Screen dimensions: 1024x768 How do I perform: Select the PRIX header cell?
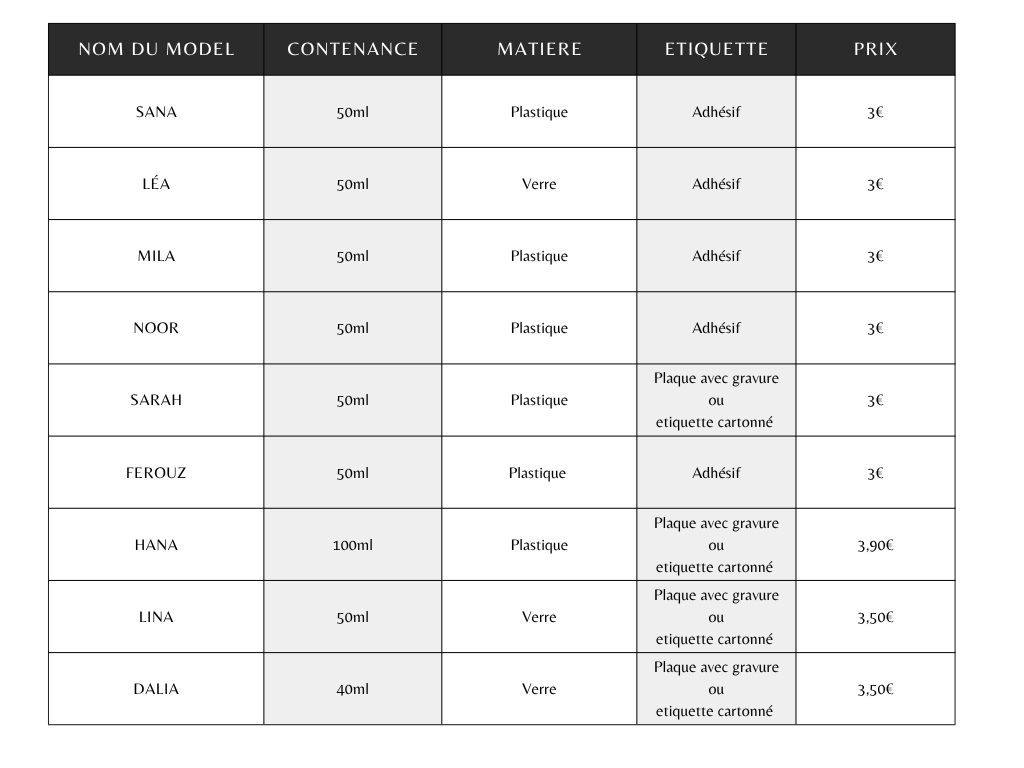point(875,49)
